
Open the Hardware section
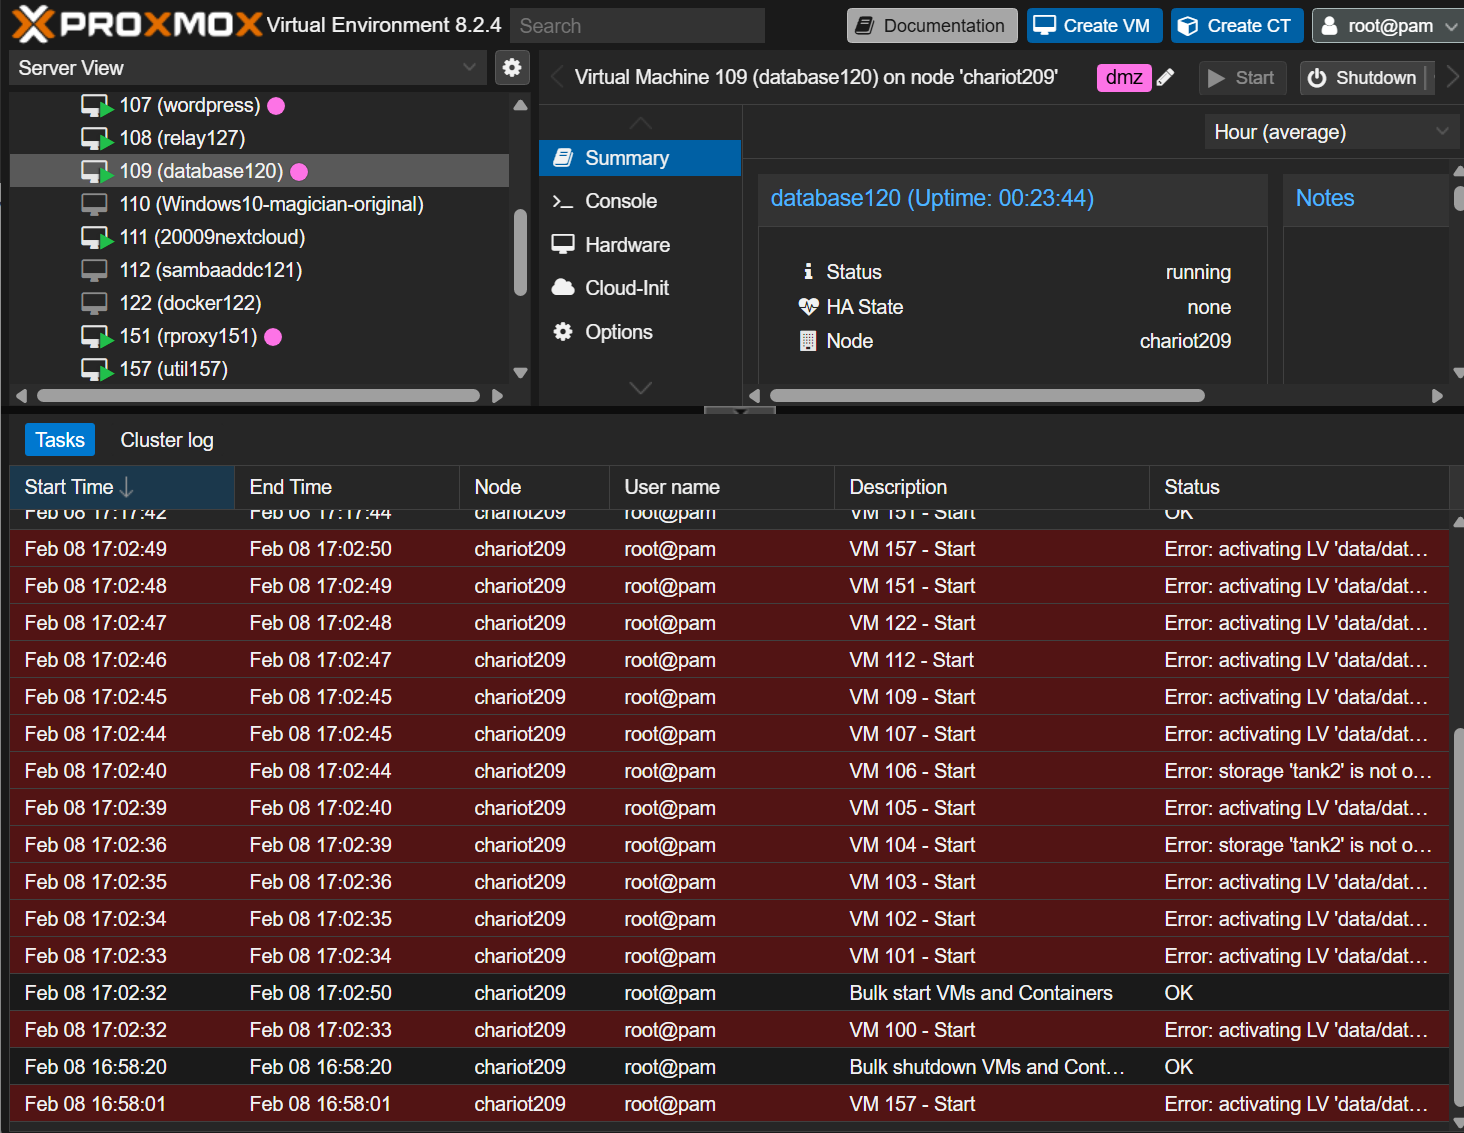tap(626, 245)
